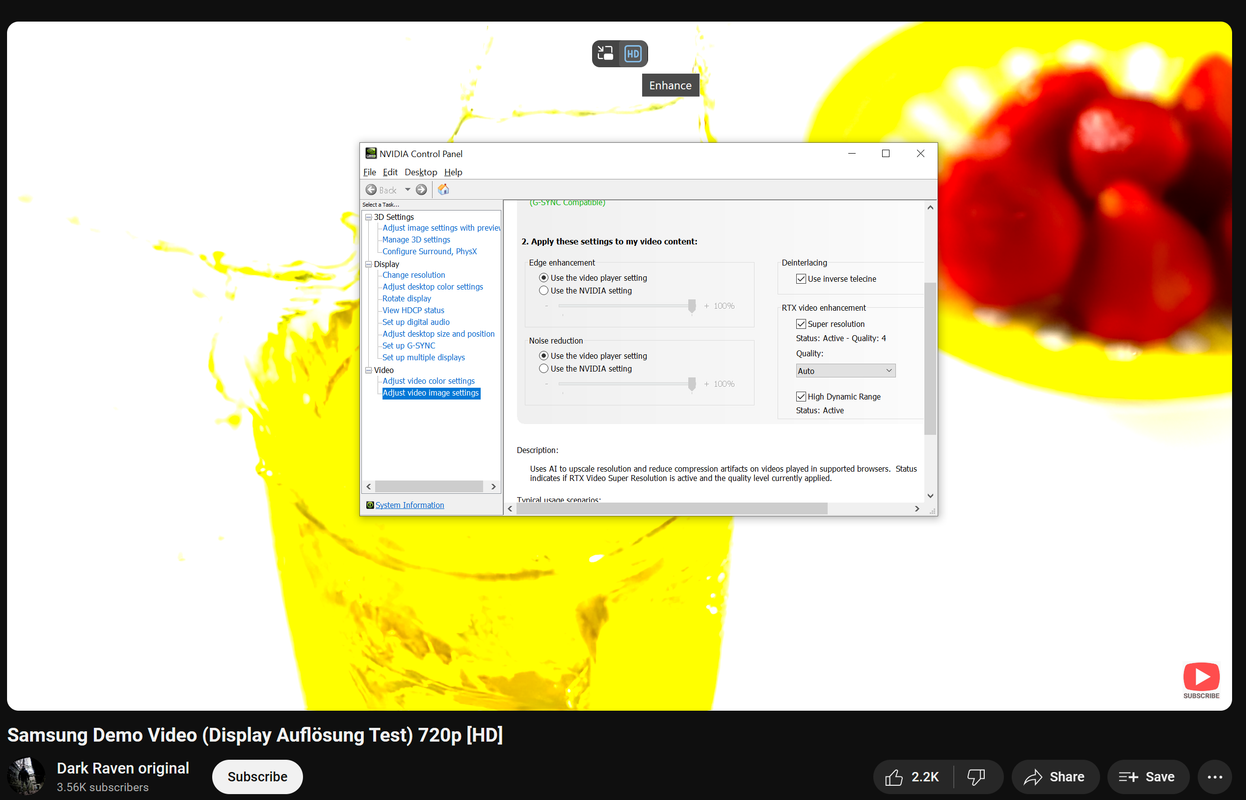
Task: Click task tree scroll-right arrow
Action: tap(493, 486)
